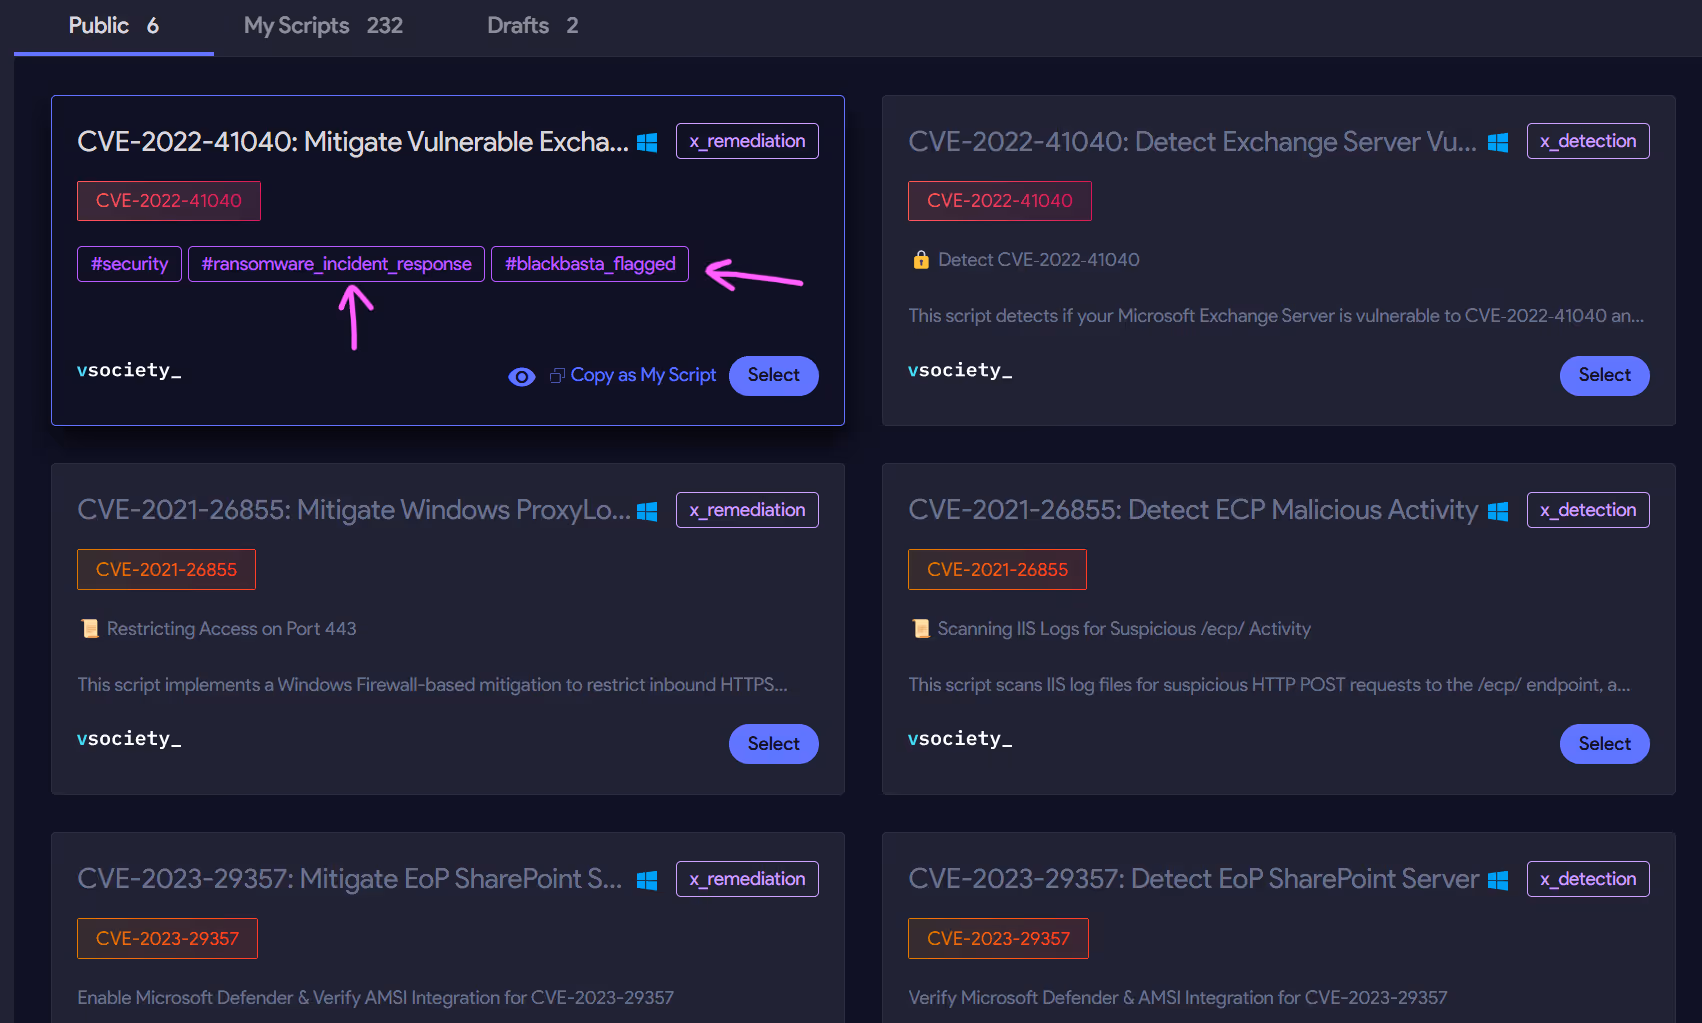Click x_remediation tag on CVE-2022-41040 Mitigate card
The image size is (1702, 1023).
click(x=747, y=141)
